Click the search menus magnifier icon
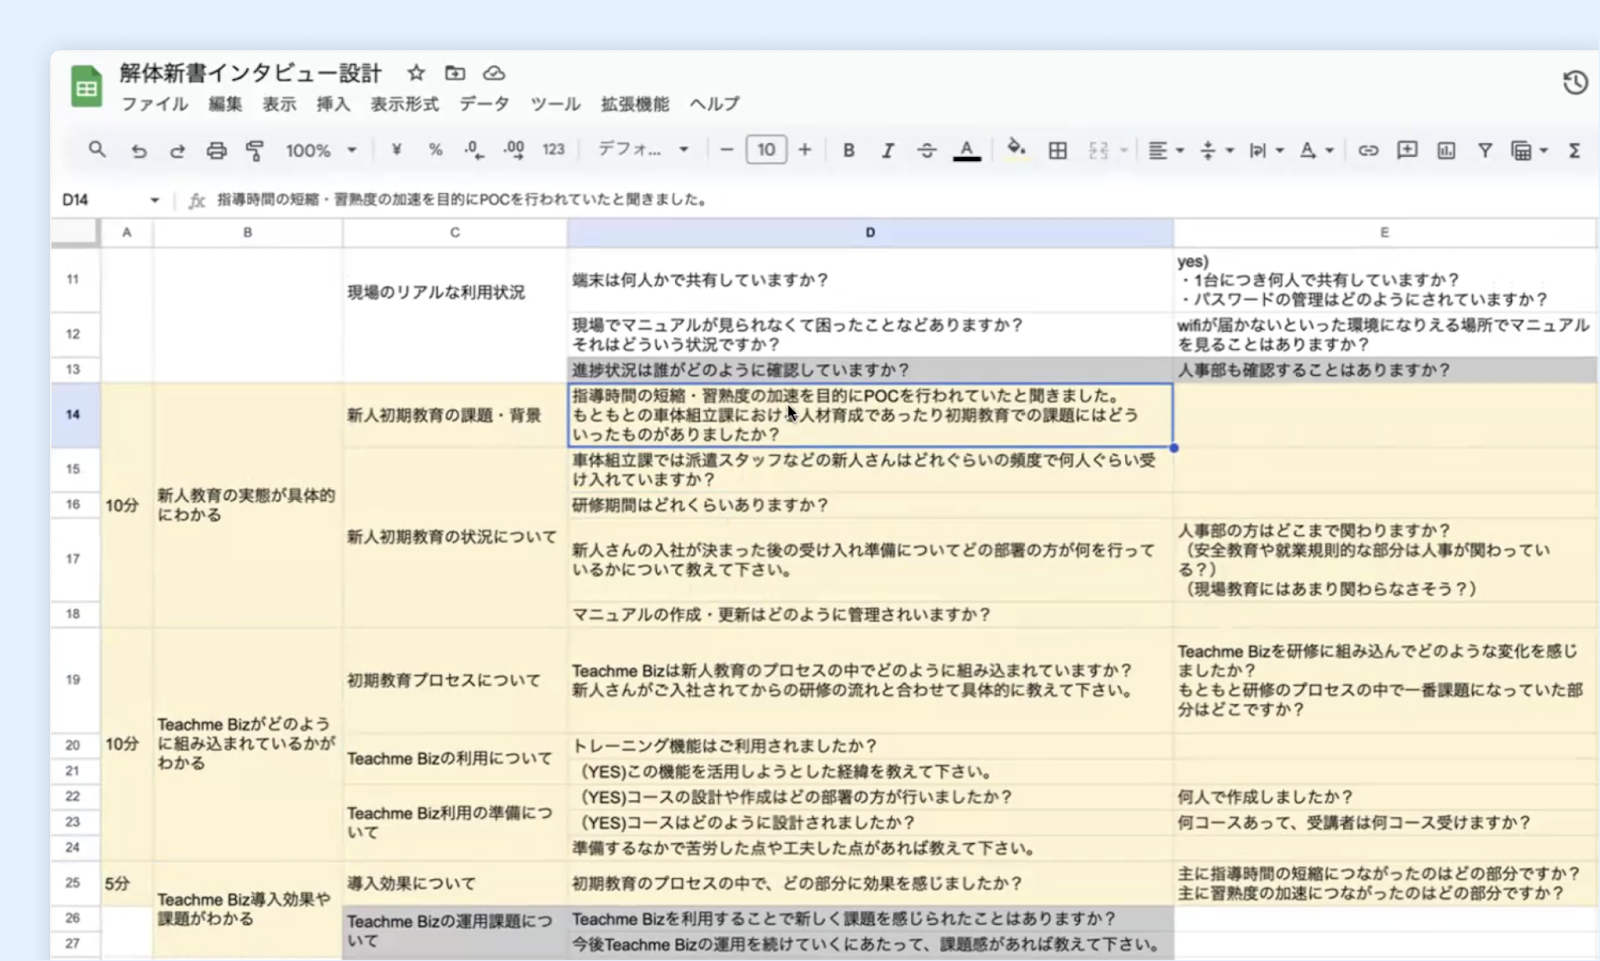Screen dimensions: 1600x961 coord(97,150)
